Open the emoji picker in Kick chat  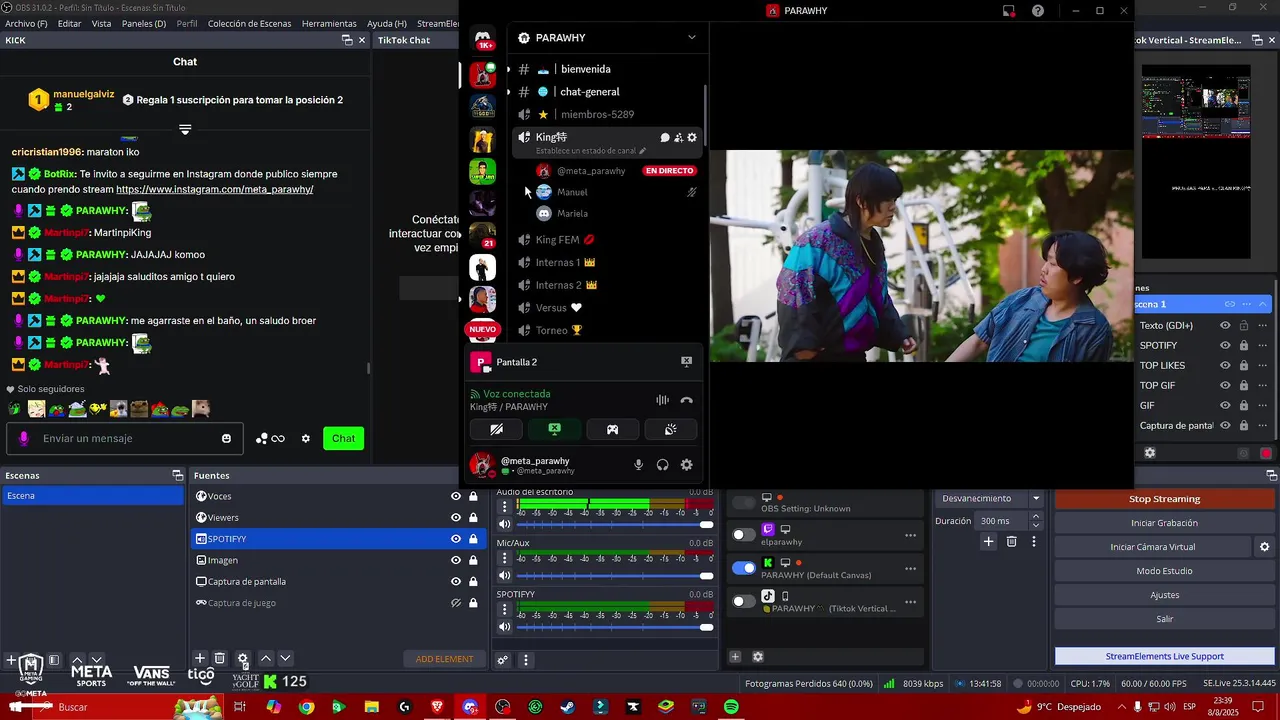[227, 438]
